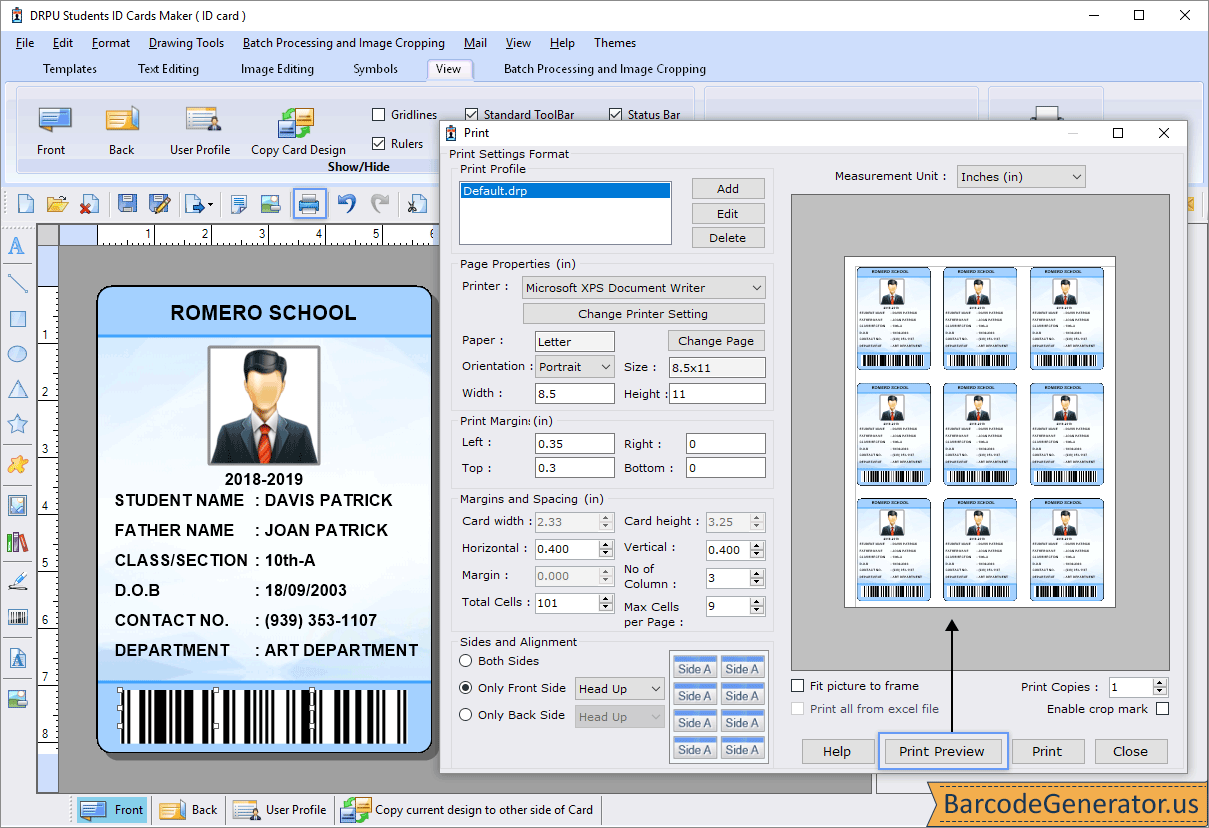1209x828 pixels.
Task: Increase Print Copies using the stepper
Action: coord(1160,682)
